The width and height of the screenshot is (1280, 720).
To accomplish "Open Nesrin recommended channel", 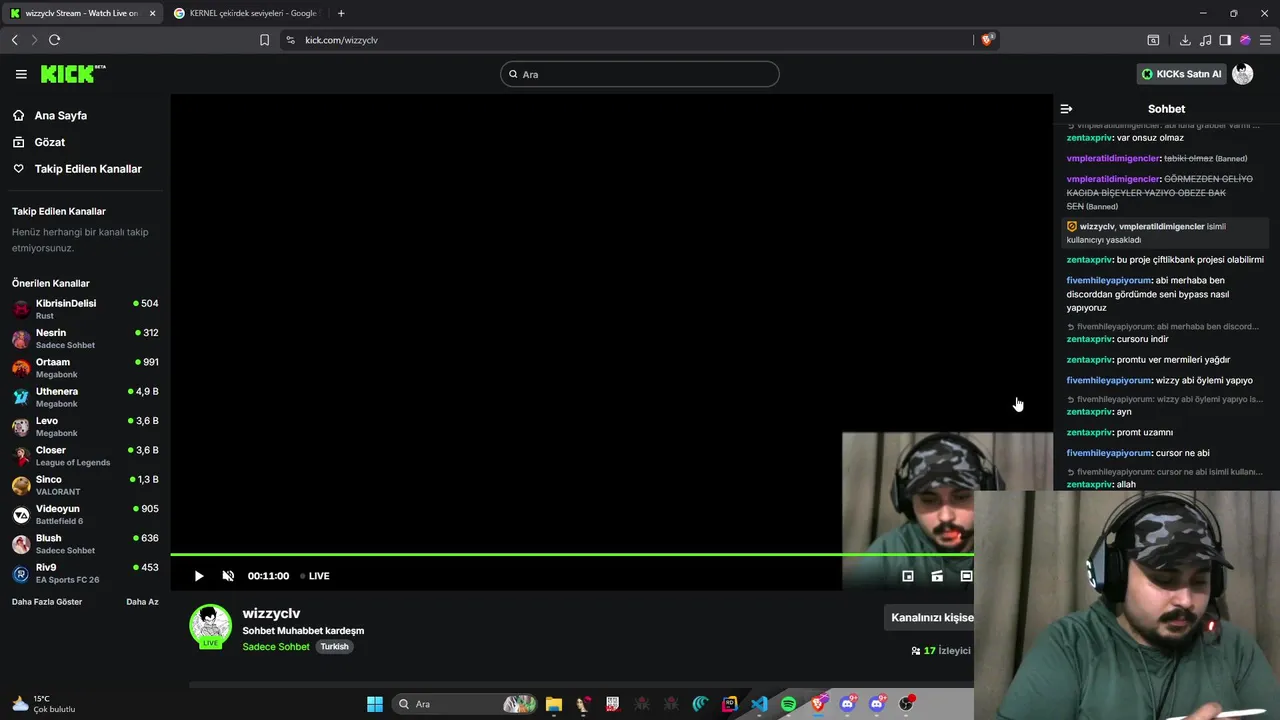I will (85, 338).
